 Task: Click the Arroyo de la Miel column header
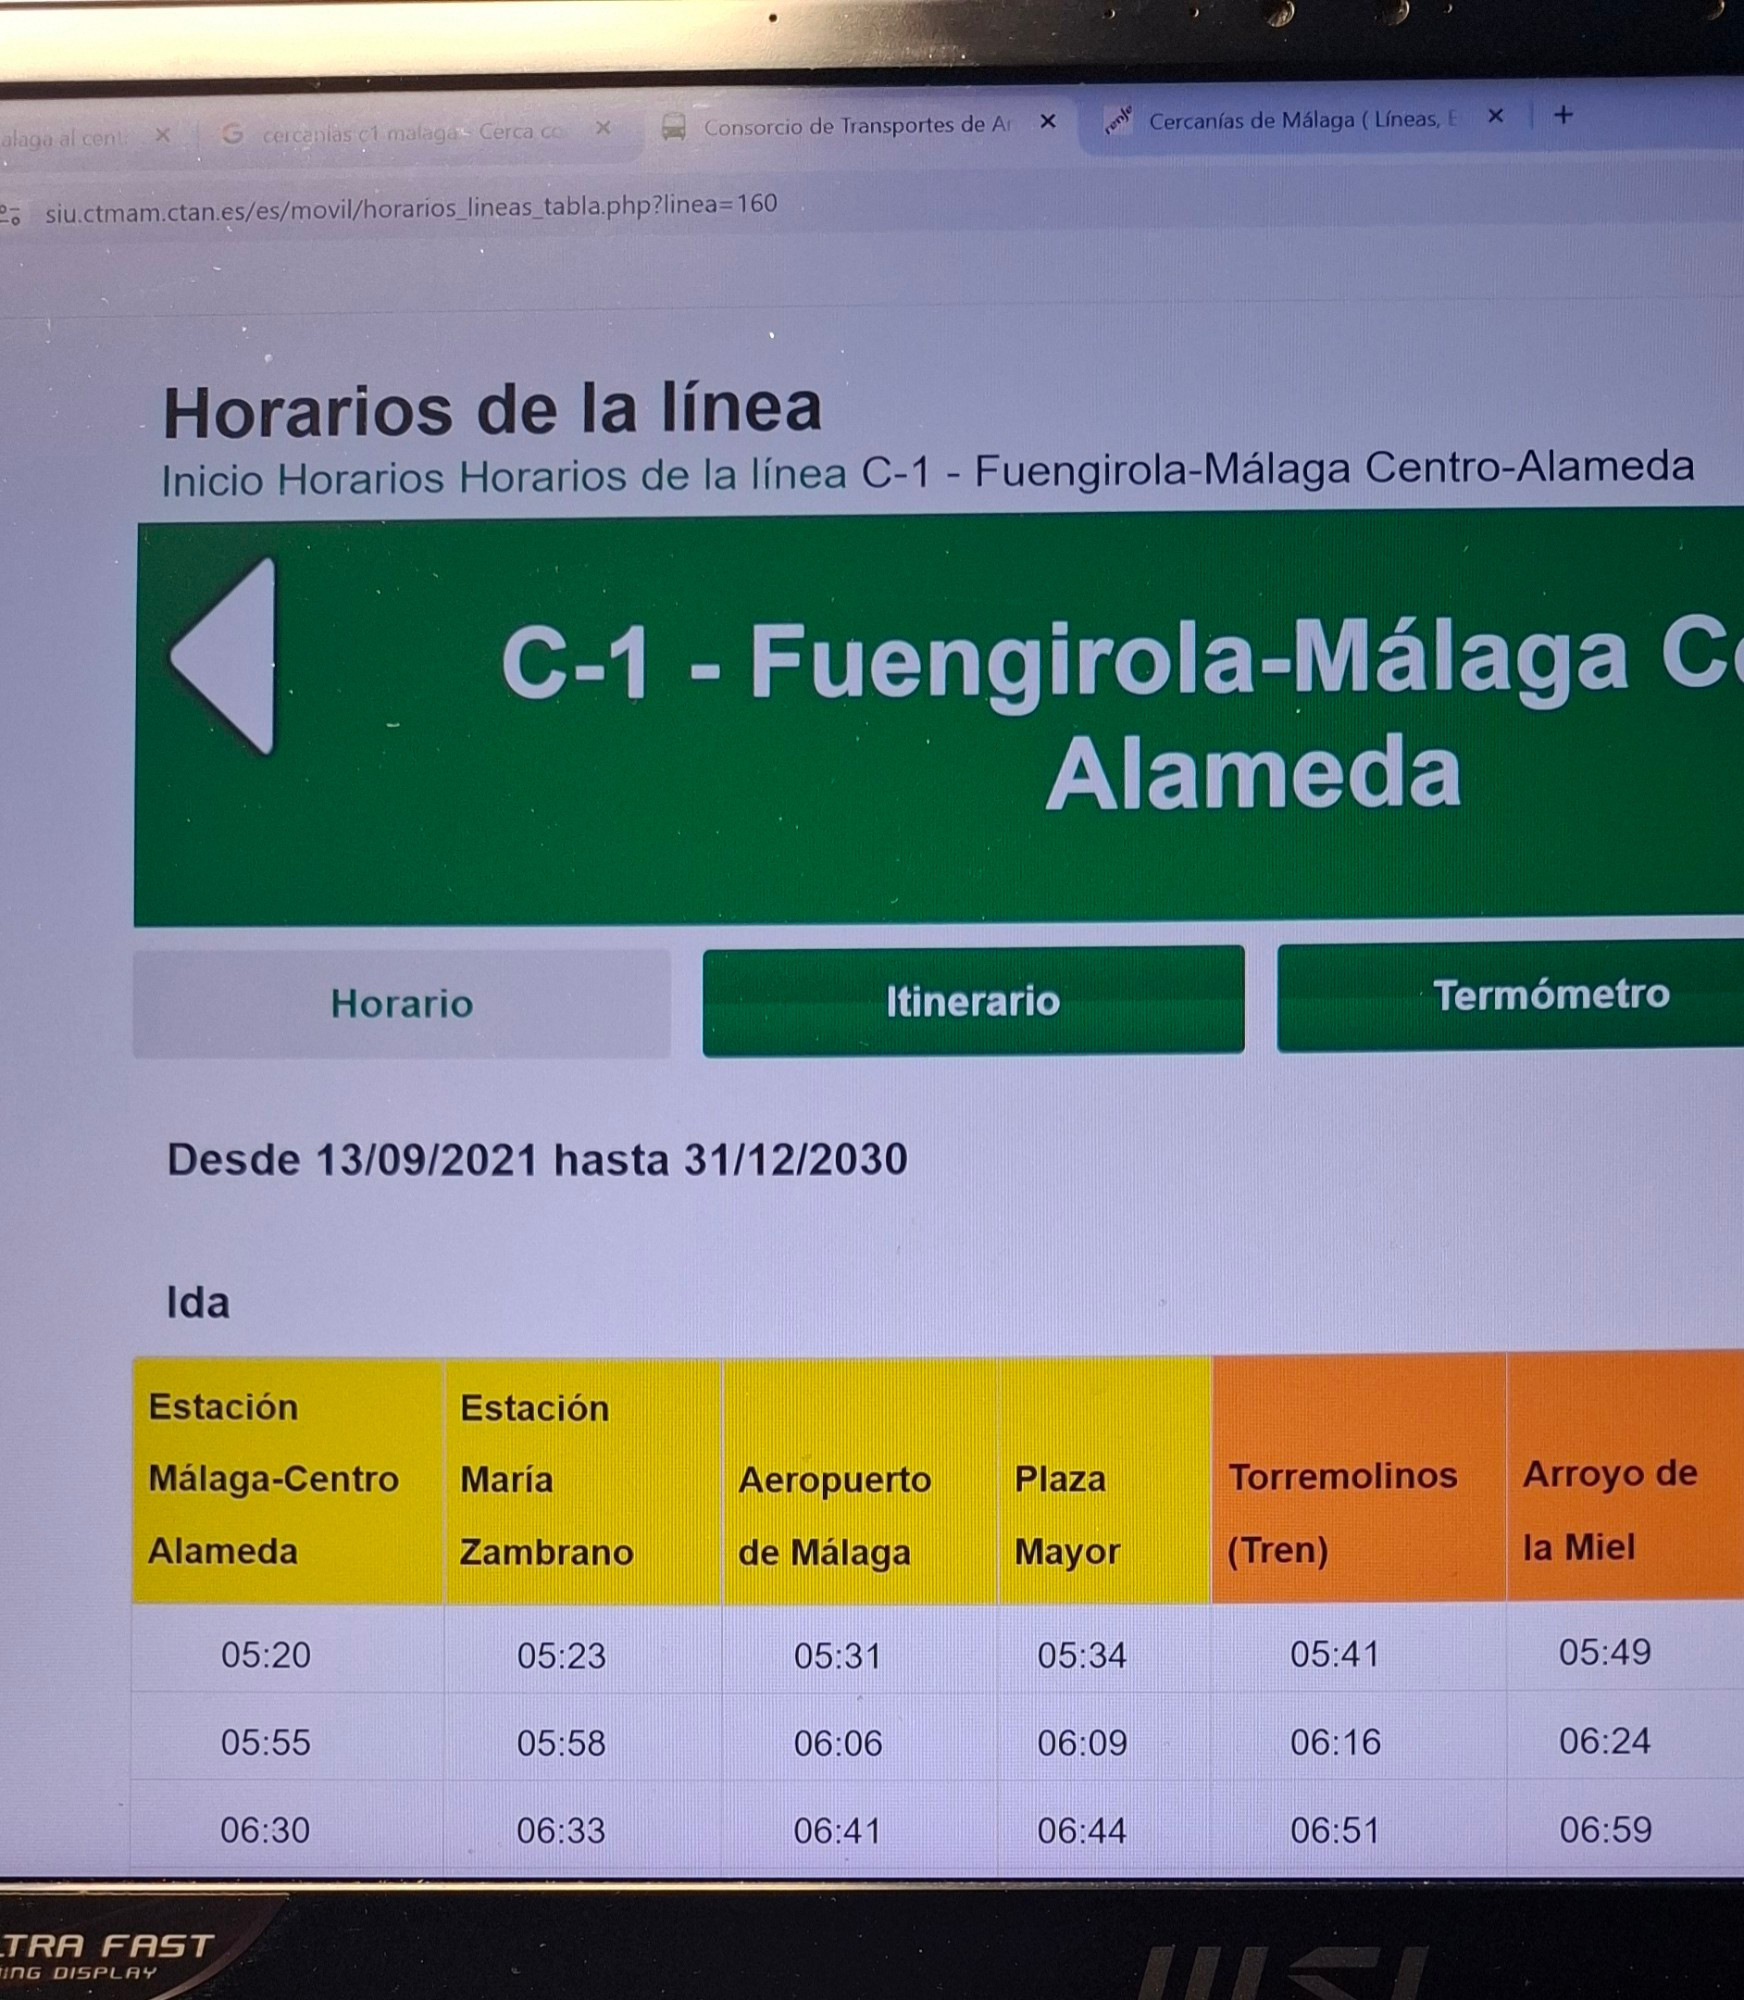[1626, 1476]
